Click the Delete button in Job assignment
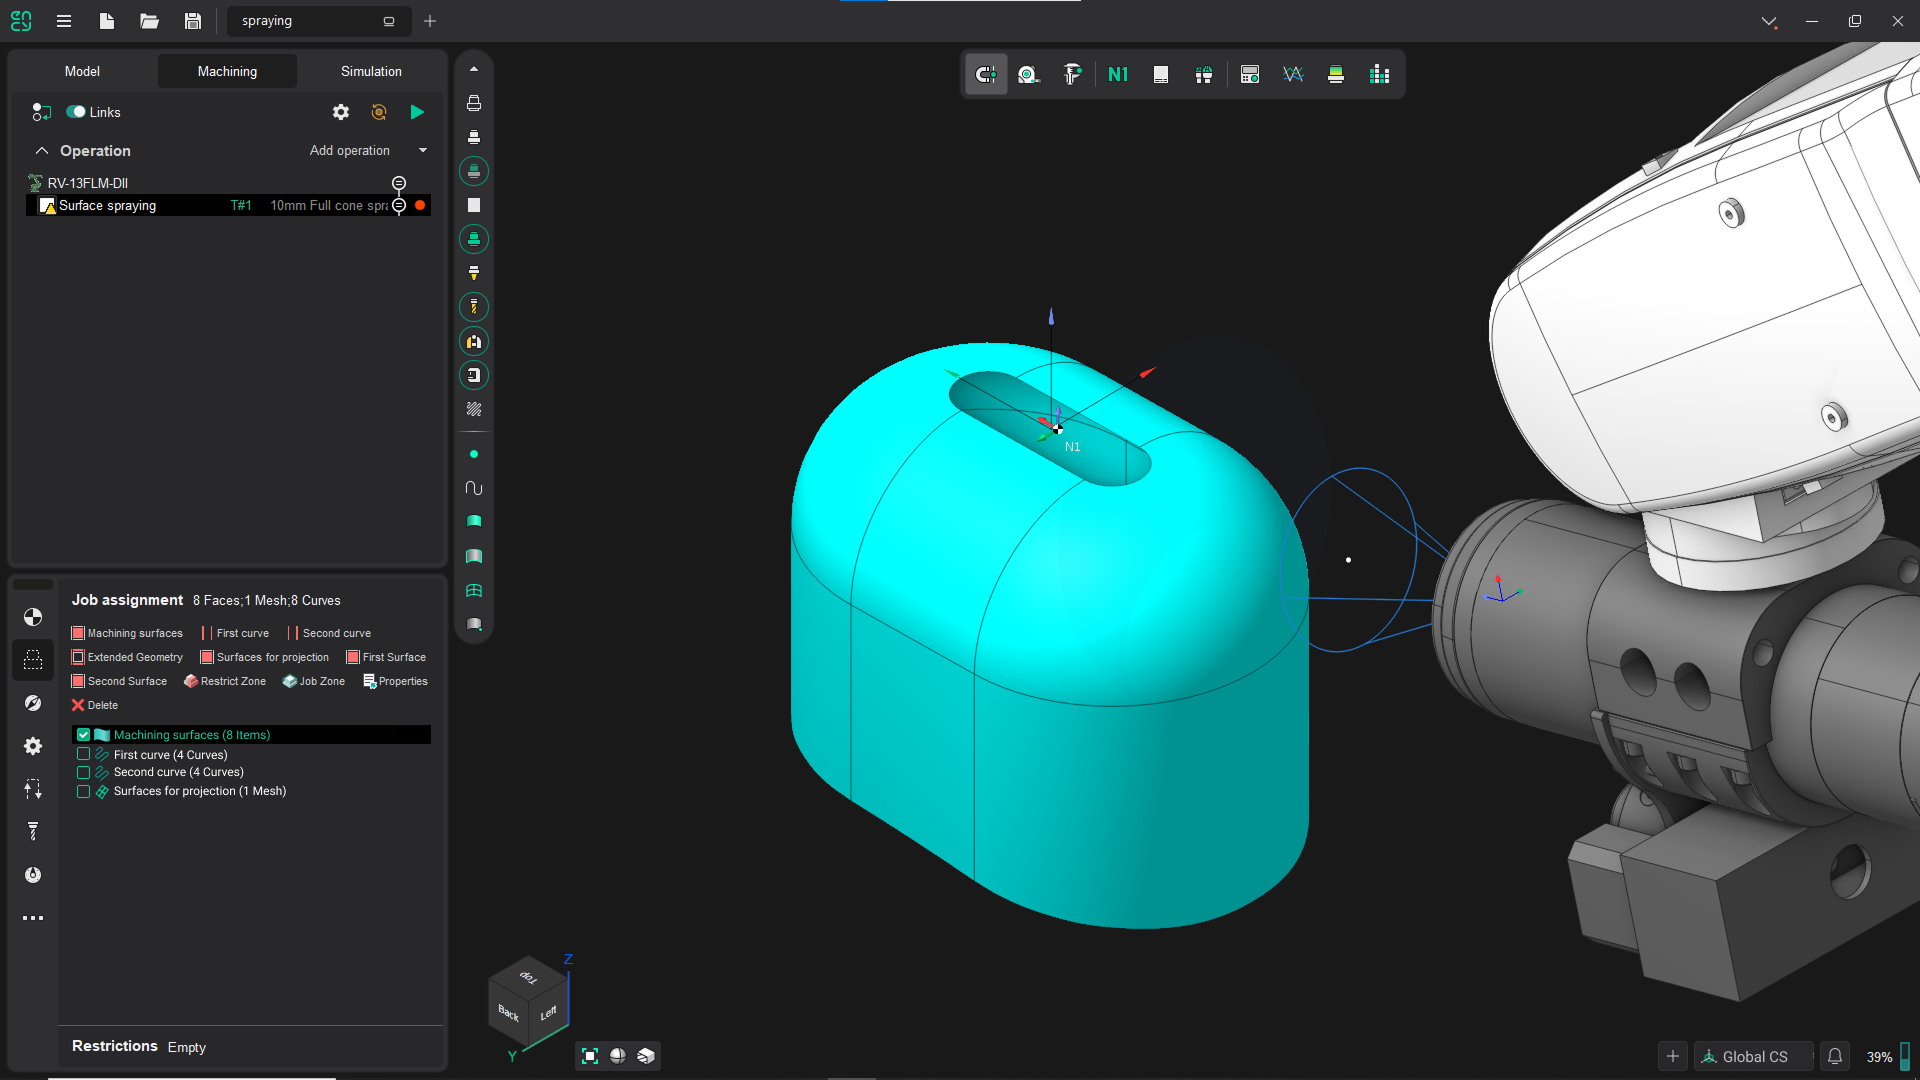1920x1080 pixels. 94,705
